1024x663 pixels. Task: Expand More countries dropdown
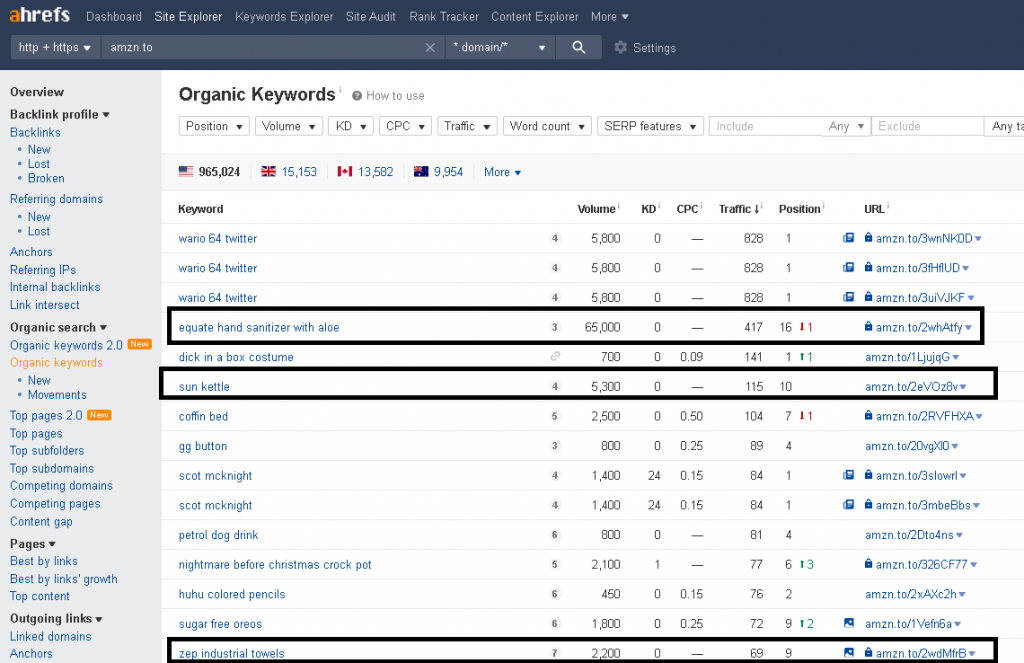(502, 172)
